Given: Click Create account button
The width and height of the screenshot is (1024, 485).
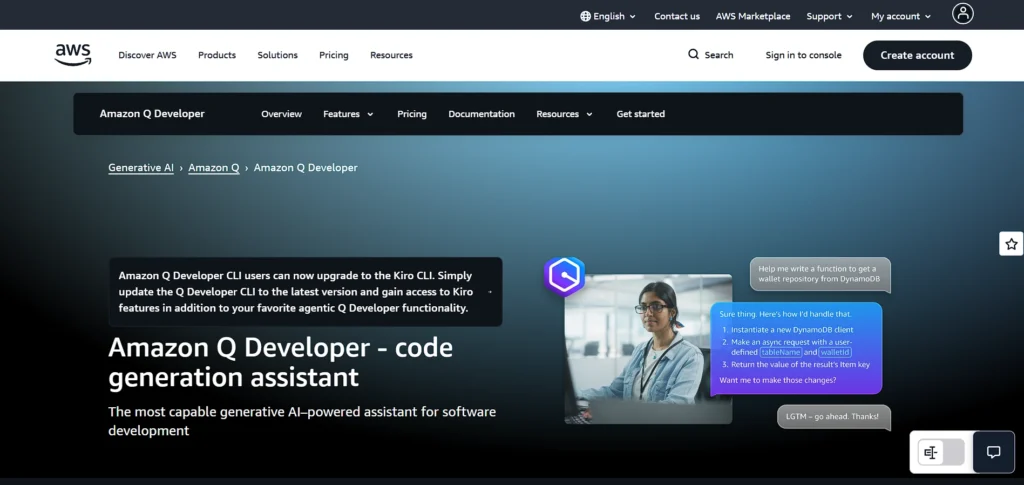Looking at the screenshot, I should pyautogui.click(x=917, y=55).
